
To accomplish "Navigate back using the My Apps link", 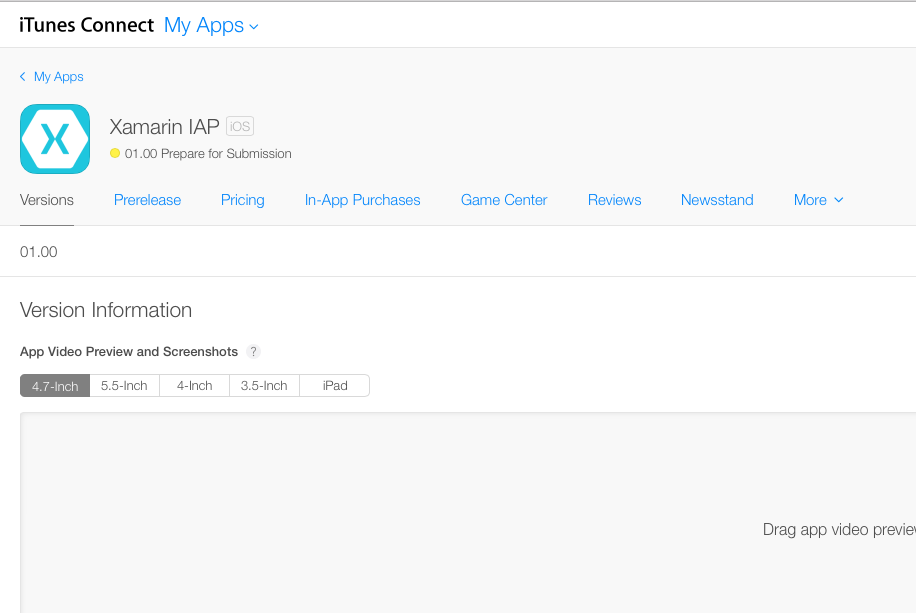I will 58,76.
